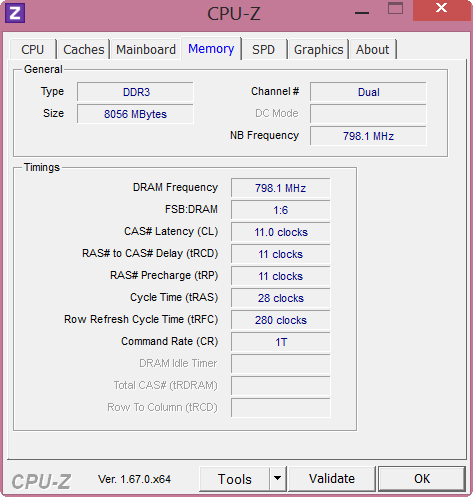This screenshot has height=497, width=473.
Task: Switch to the Graphics tab
Action: tap(318, 50)
